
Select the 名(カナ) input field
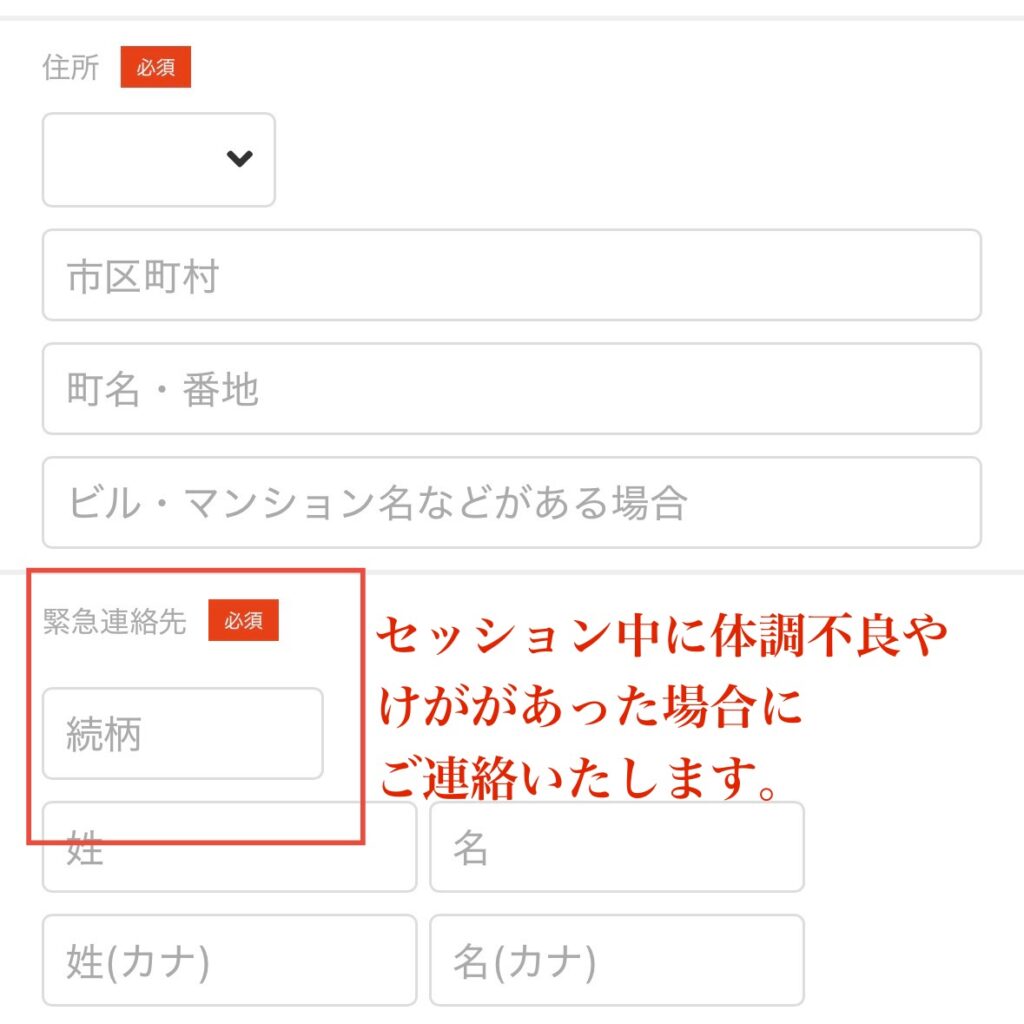[617, 961]
